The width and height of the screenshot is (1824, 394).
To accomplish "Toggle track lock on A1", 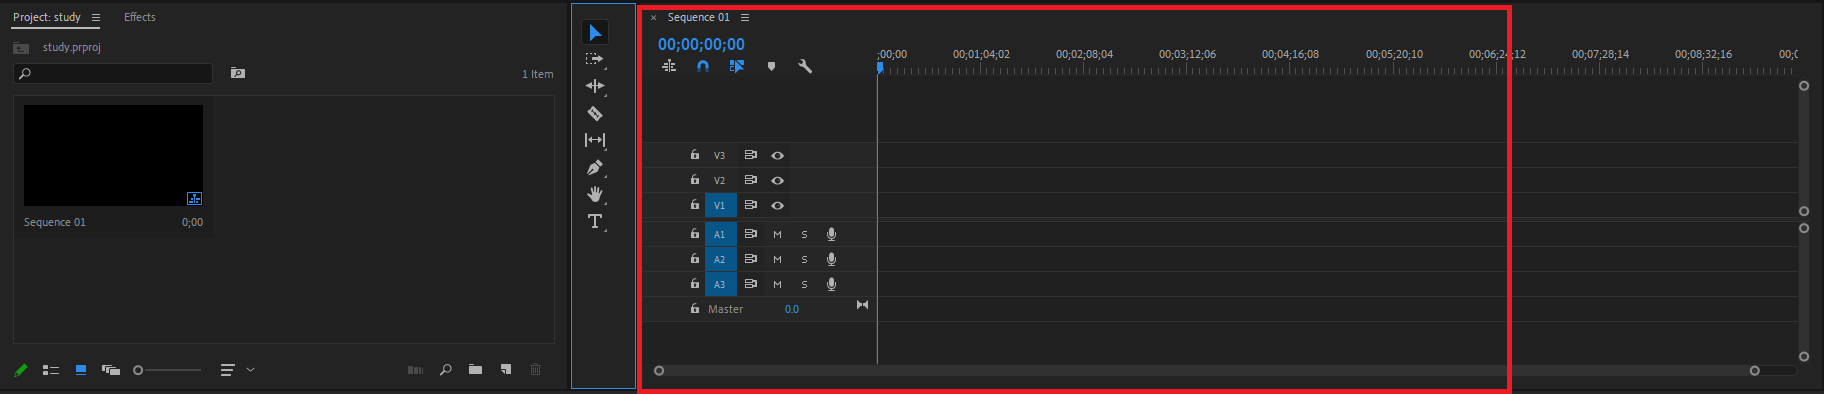I will (695, 234).
